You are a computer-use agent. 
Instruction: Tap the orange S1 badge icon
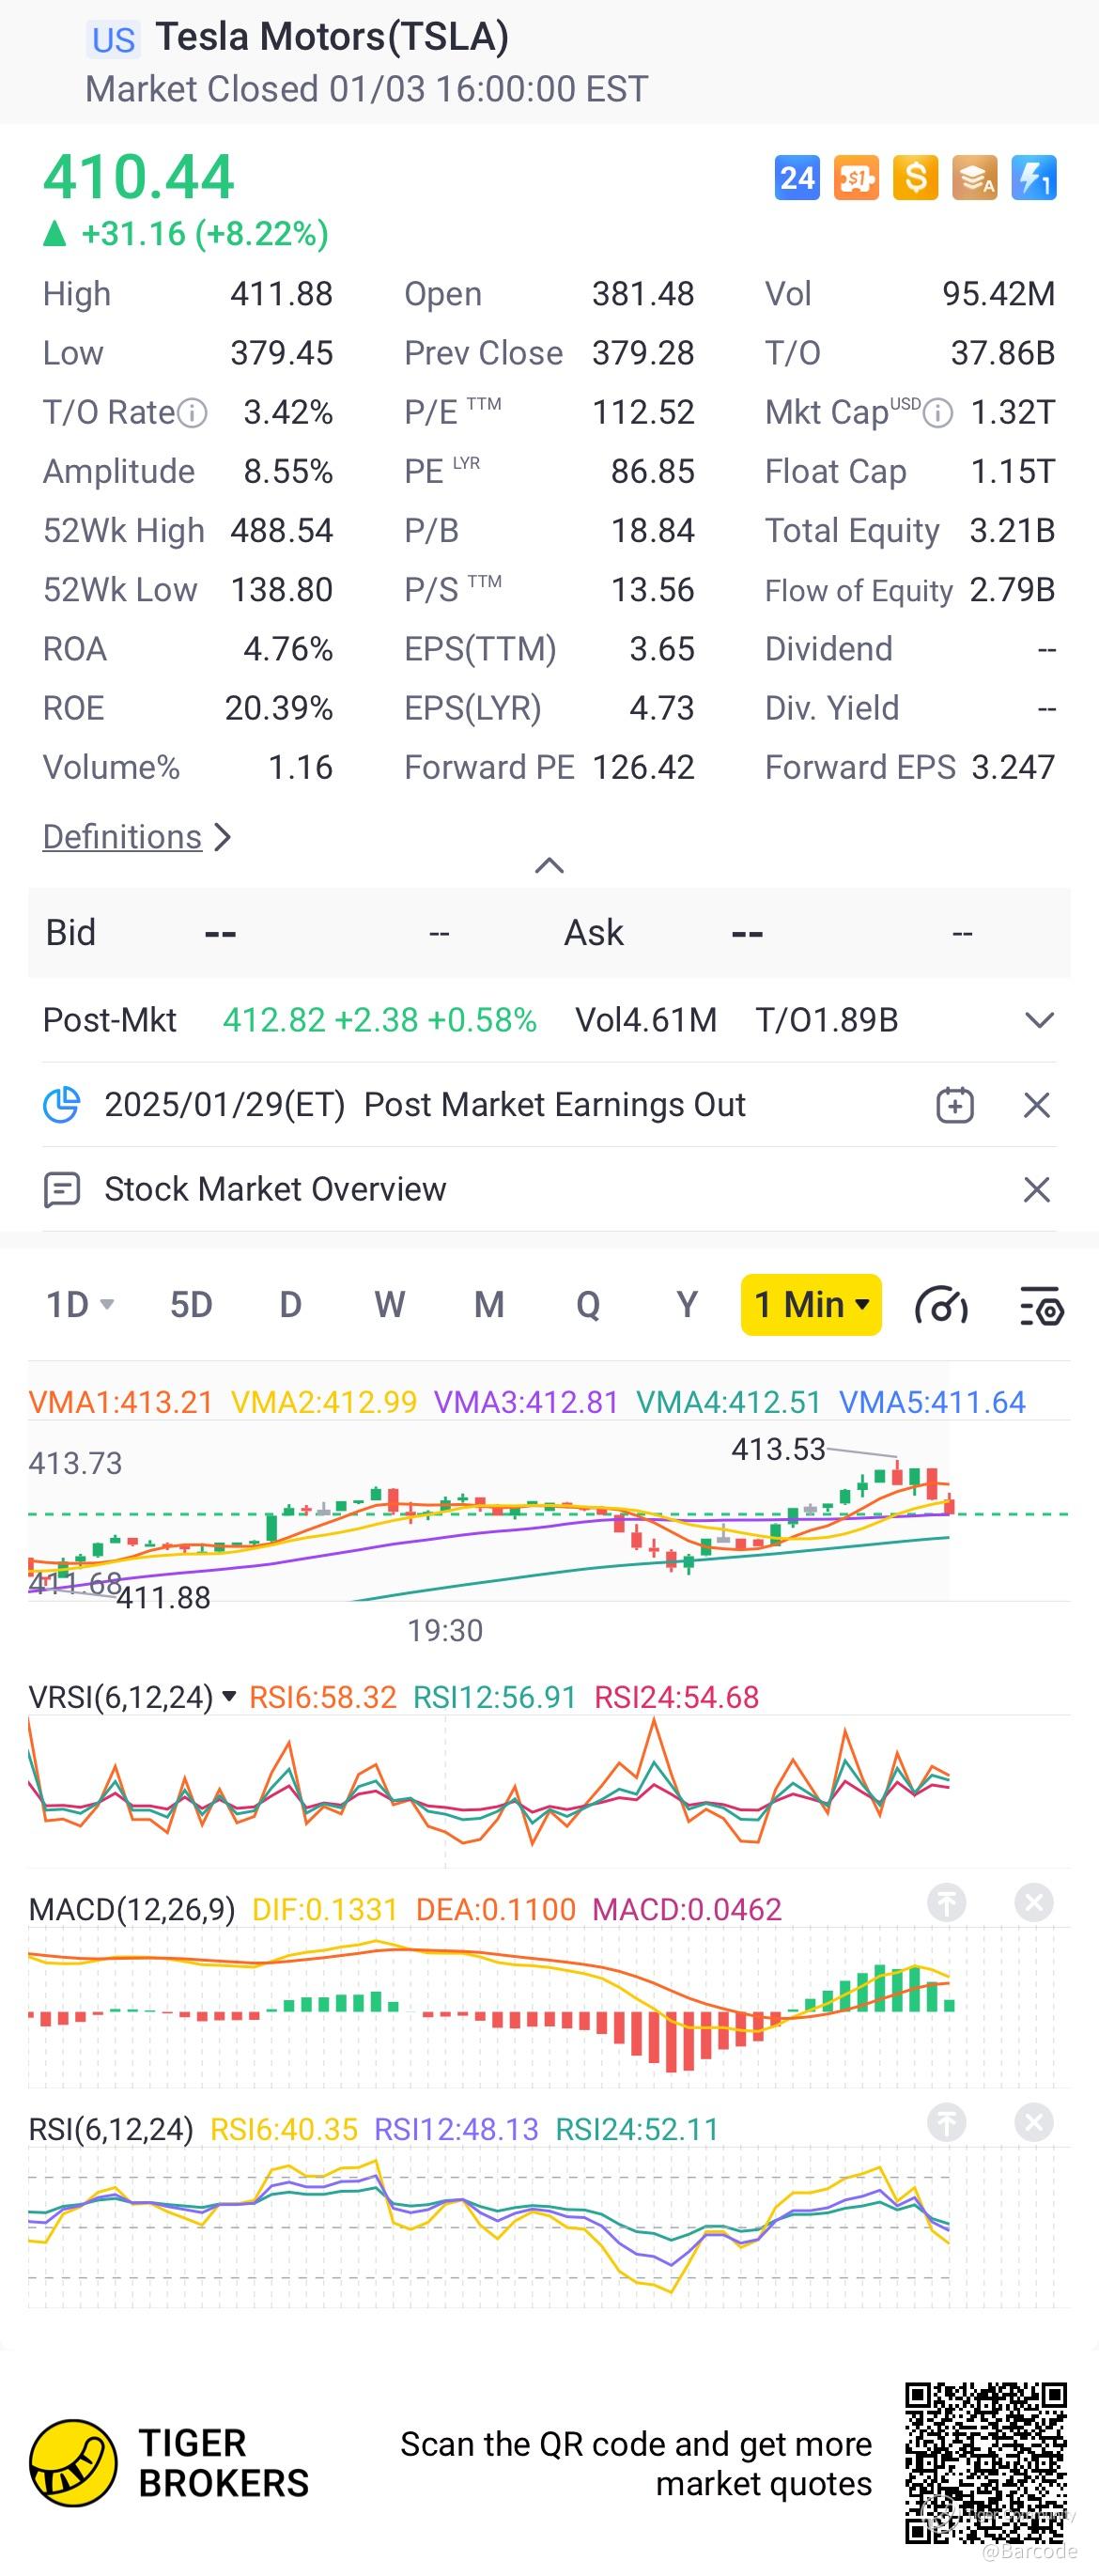pyautogui.click(x=856, y=178)
